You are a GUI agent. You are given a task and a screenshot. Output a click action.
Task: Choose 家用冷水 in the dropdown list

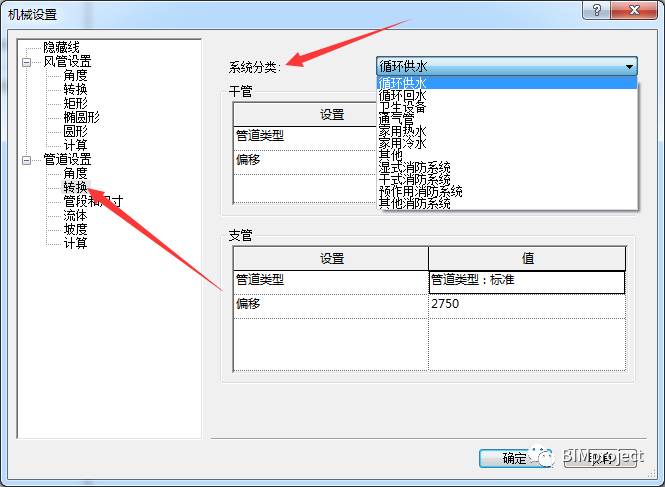coord(507,143)
